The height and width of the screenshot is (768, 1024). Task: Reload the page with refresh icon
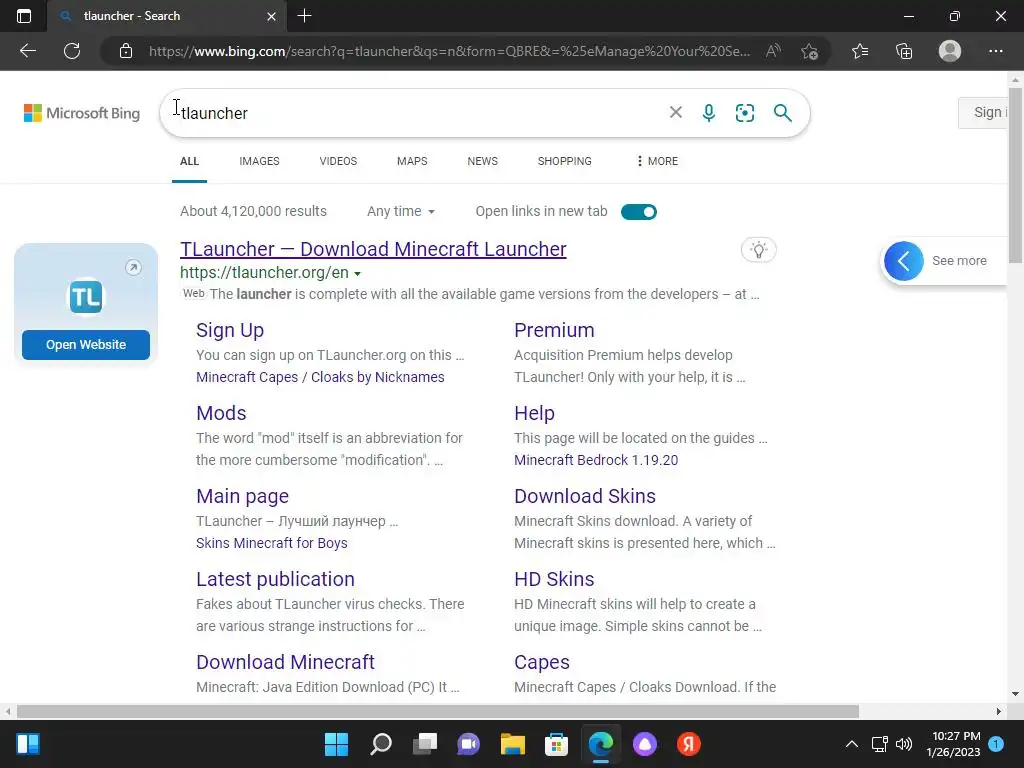(72, 51)
